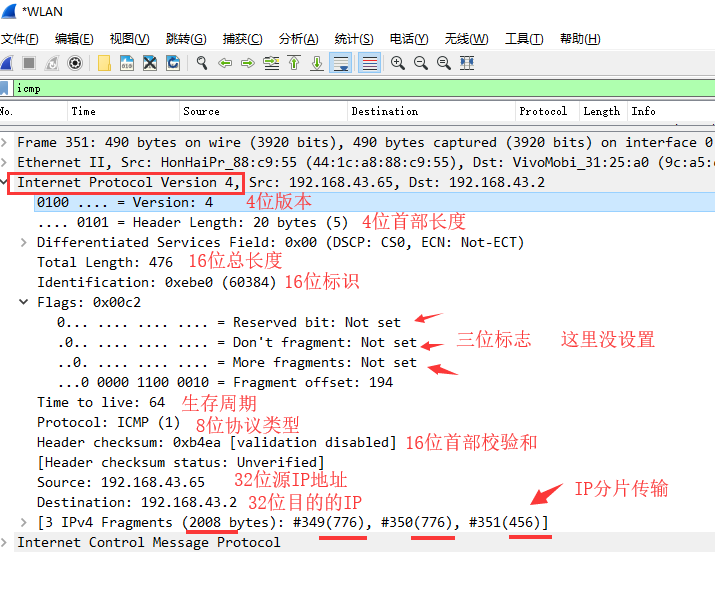
Task: Open capture options gear icon
Action: tap(75, 63)
